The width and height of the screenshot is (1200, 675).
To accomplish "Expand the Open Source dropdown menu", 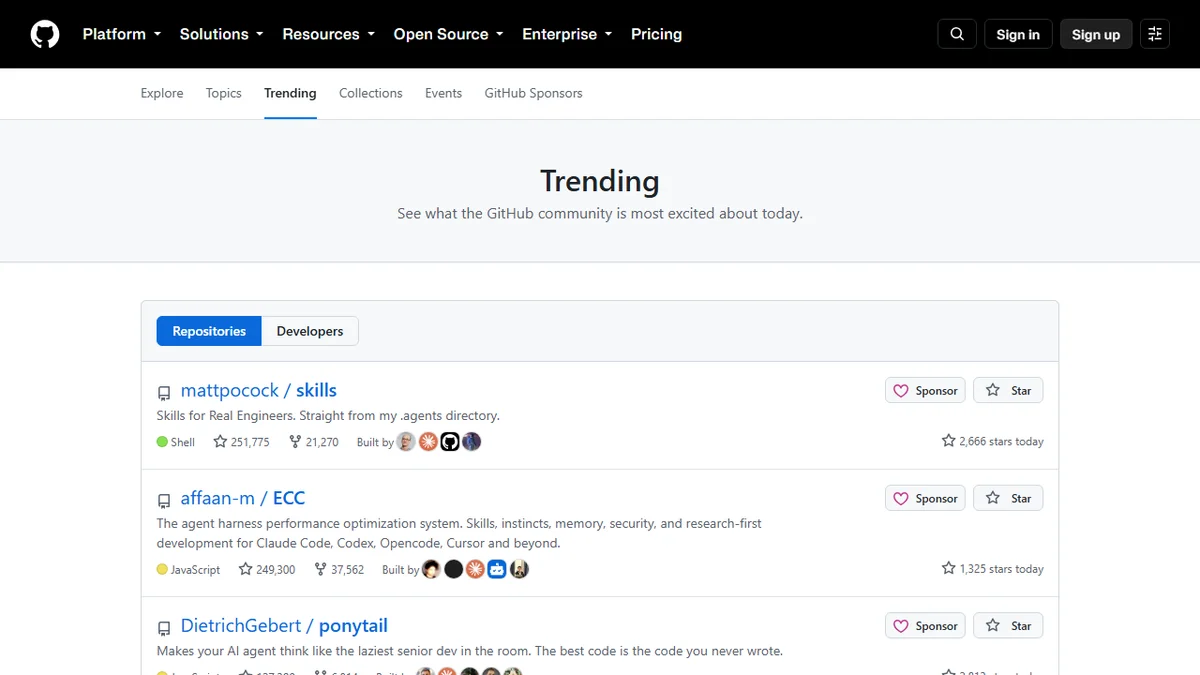I will 448,34.
